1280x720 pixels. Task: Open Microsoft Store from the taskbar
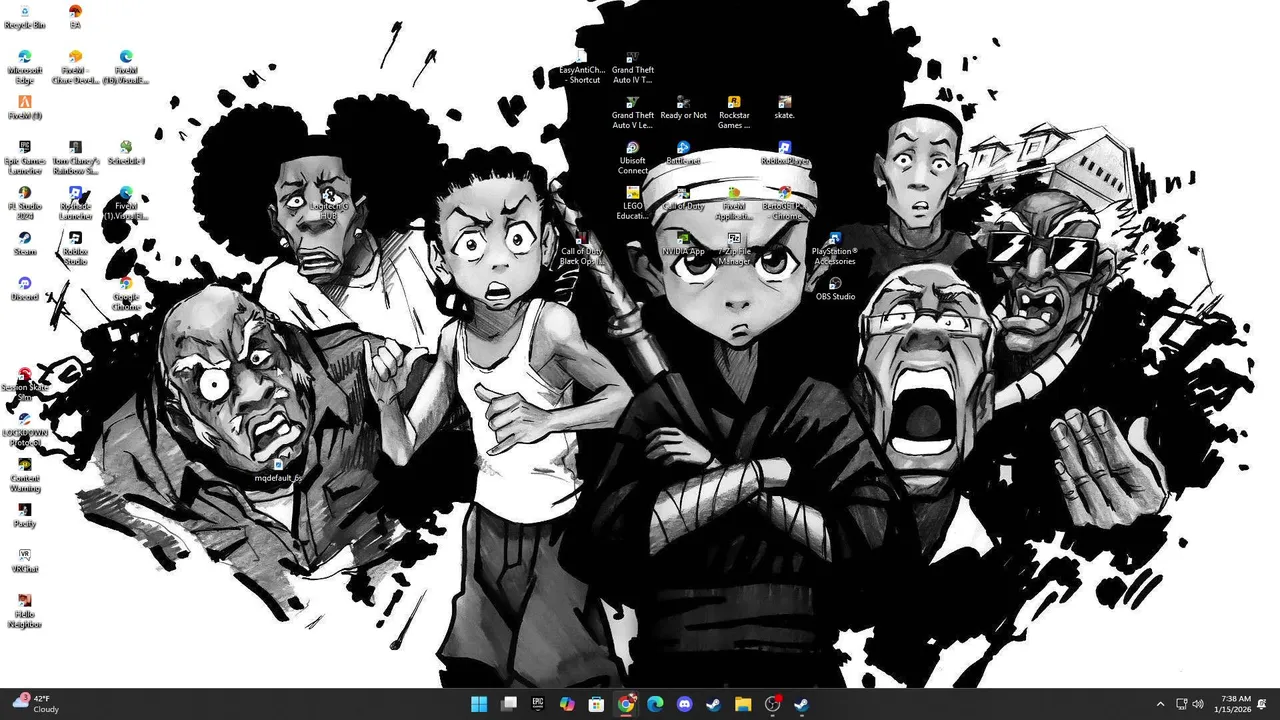tap(596, 704)
